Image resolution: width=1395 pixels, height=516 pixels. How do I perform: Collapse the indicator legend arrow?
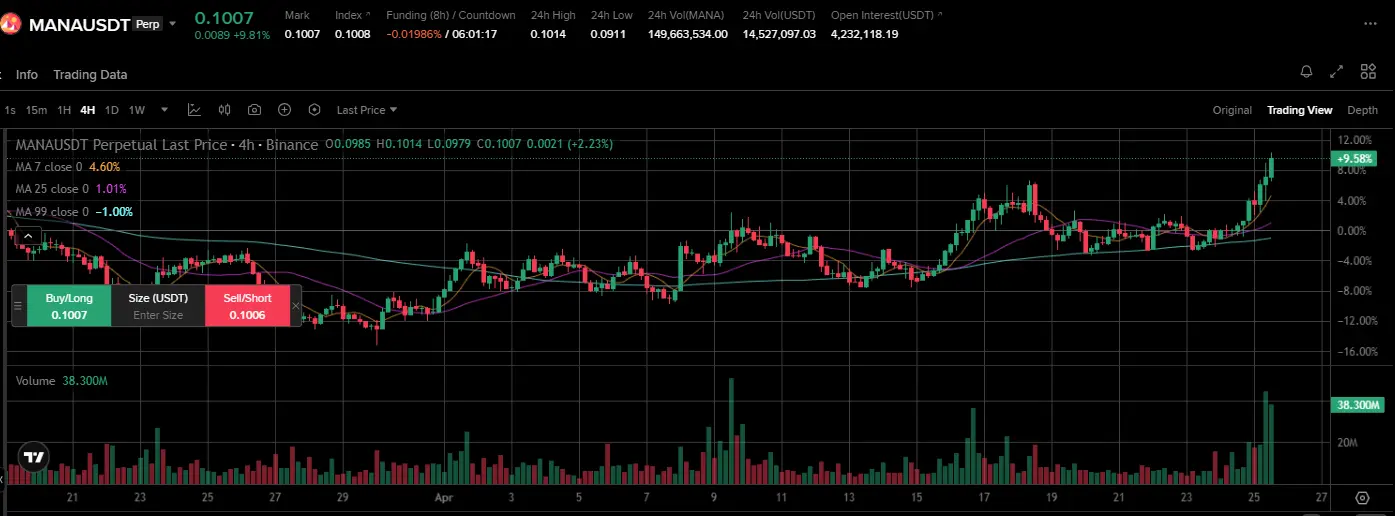[x=28, y=236]
